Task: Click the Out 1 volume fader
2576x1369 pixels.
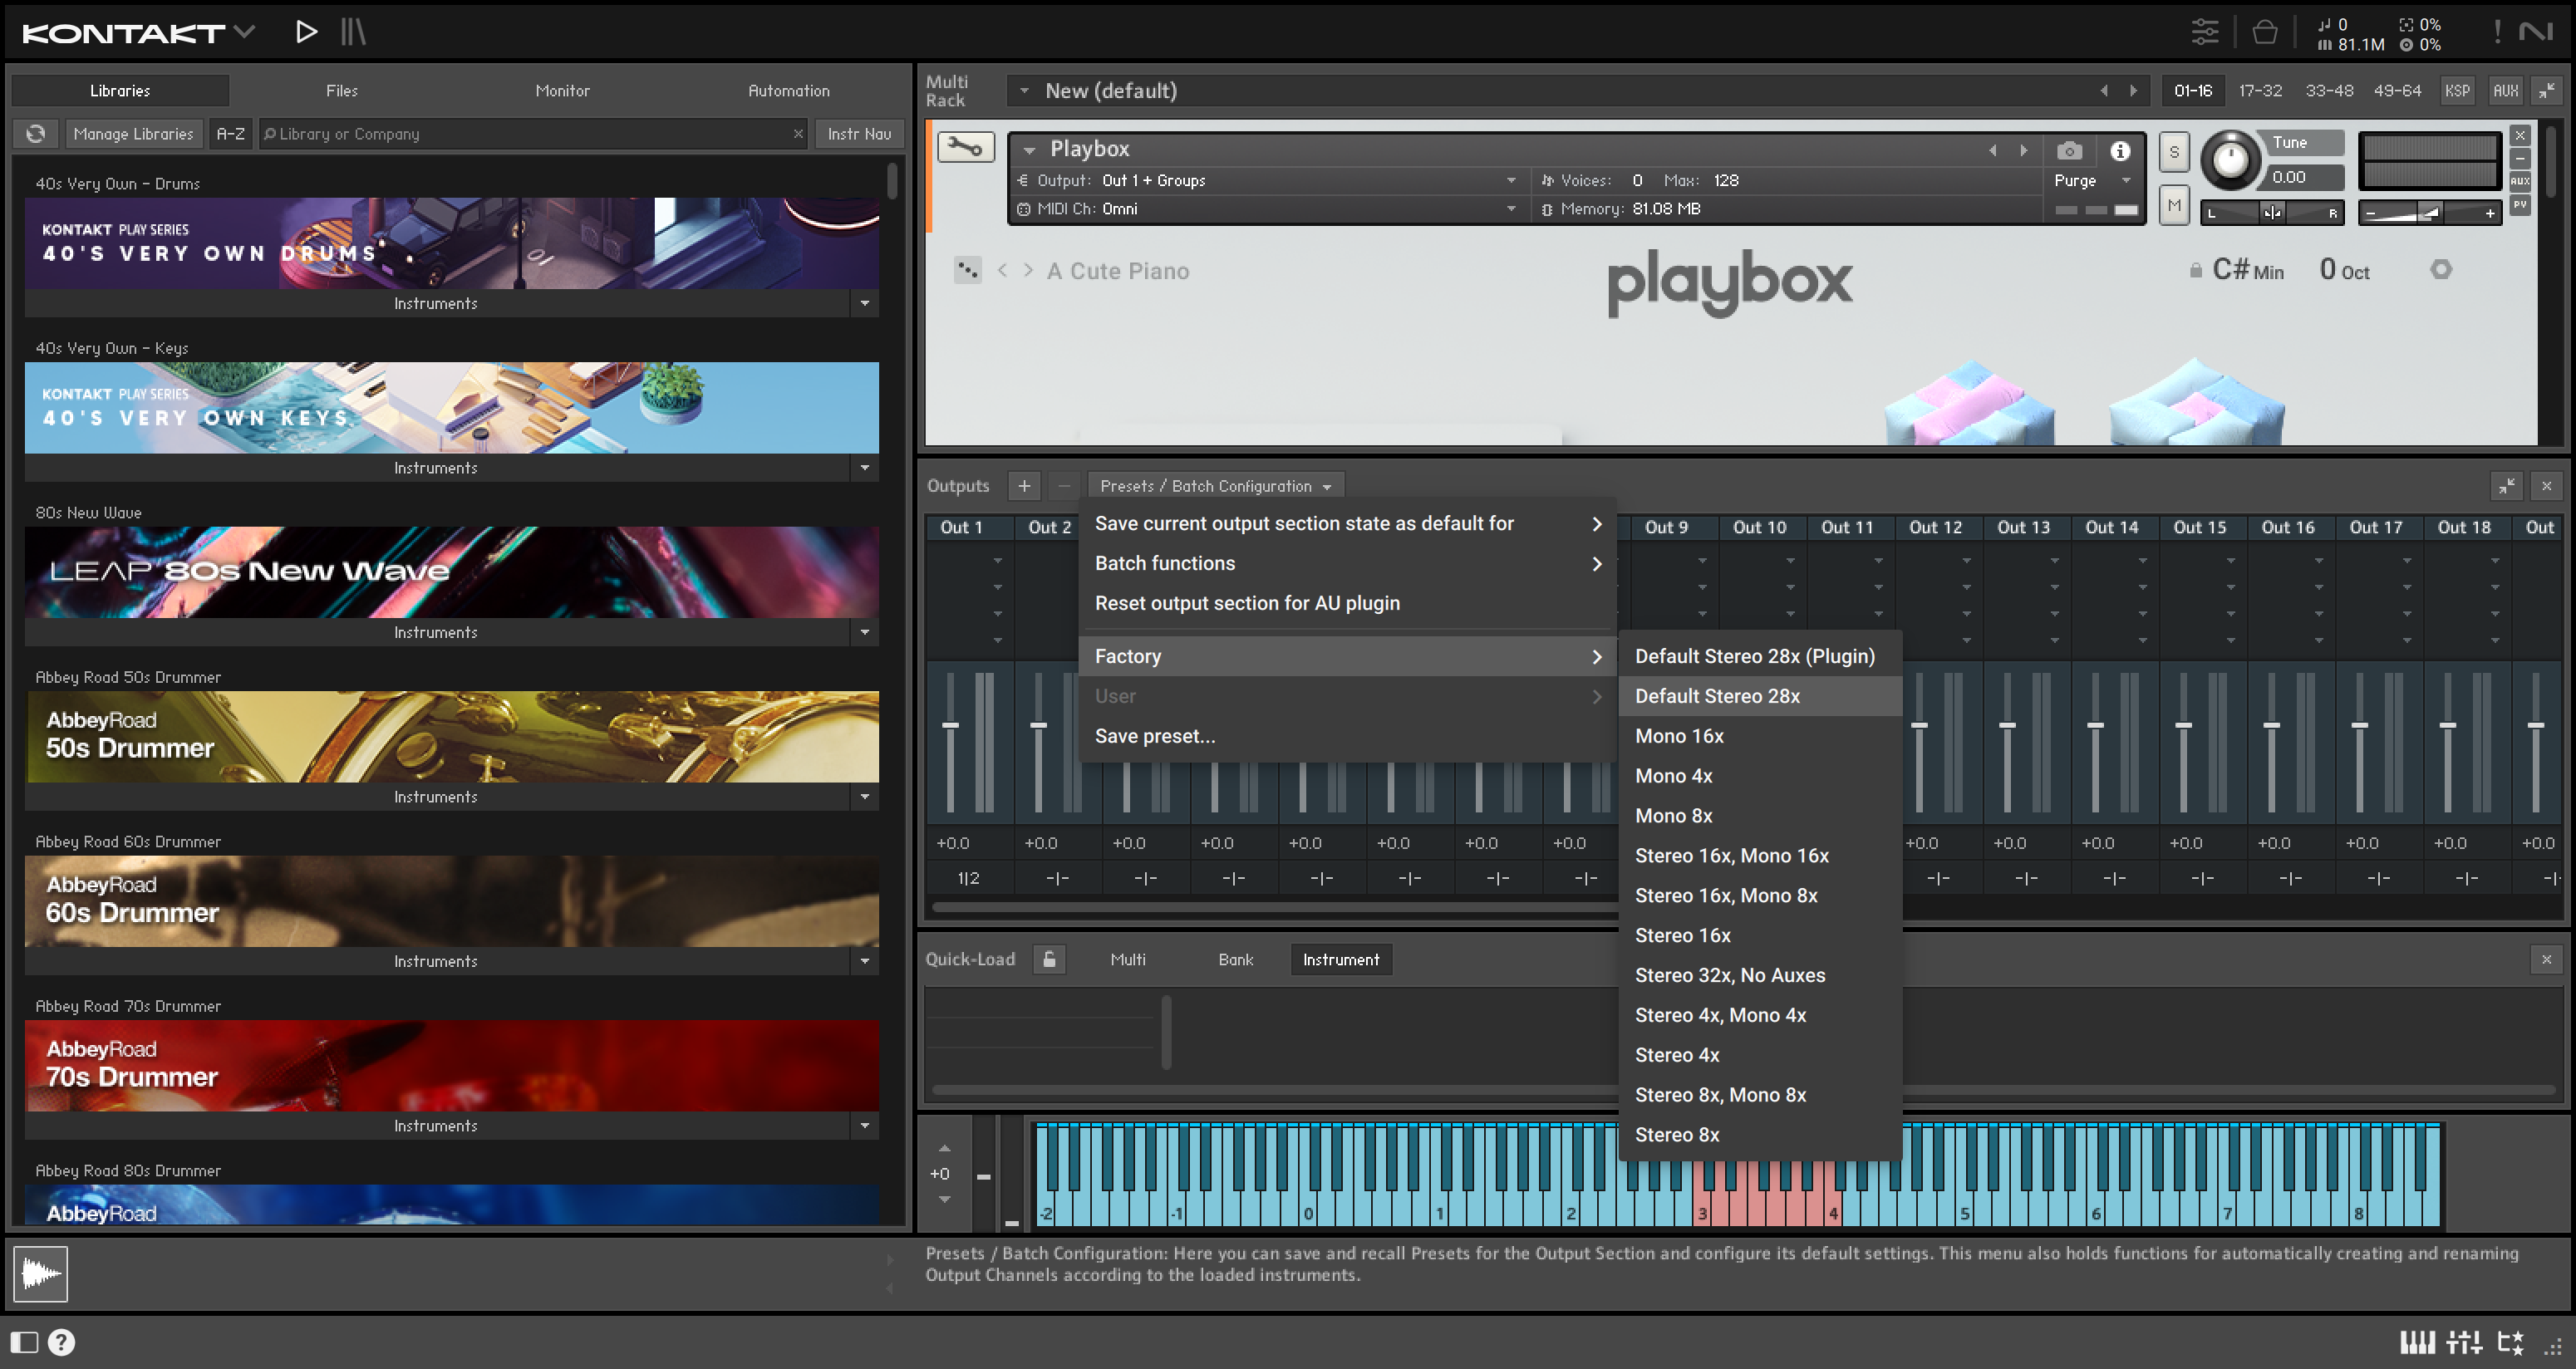Action: 950,725
